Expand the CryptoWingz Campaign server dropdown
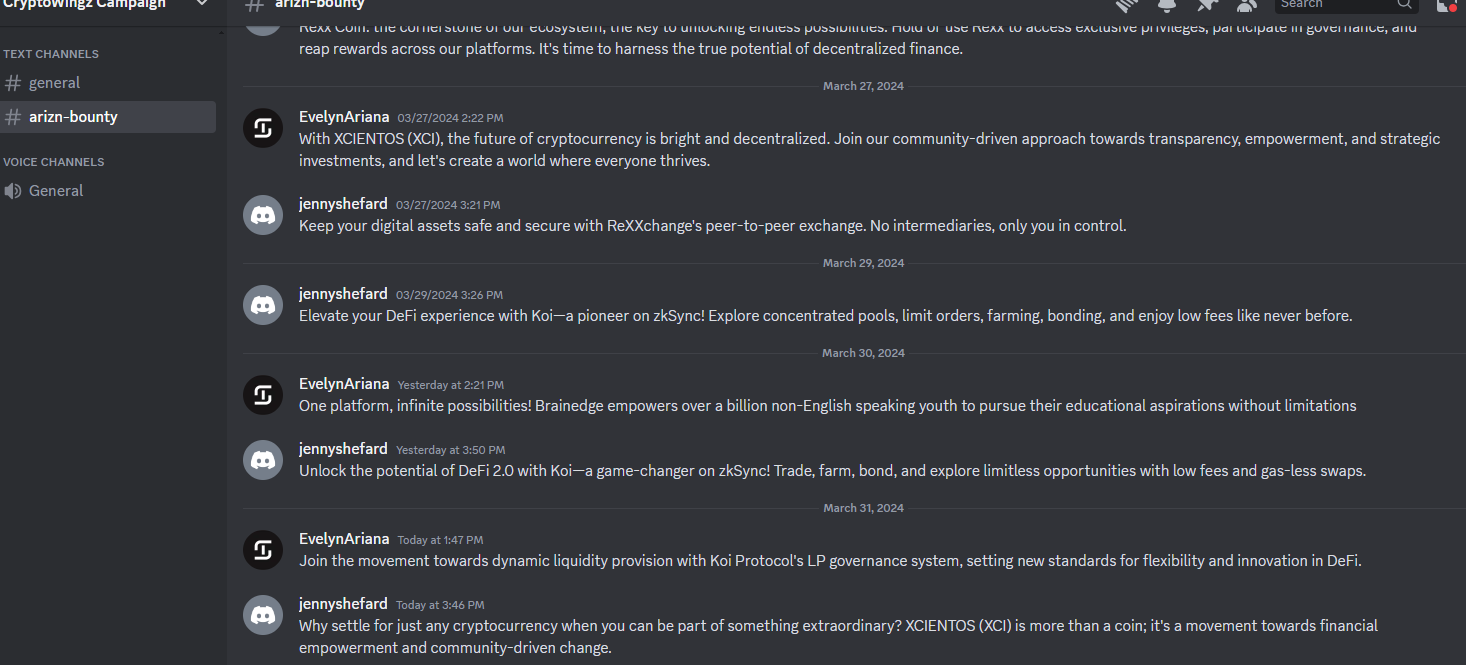The width and height of the screenshot is (1466, 665). click(202, 4)
